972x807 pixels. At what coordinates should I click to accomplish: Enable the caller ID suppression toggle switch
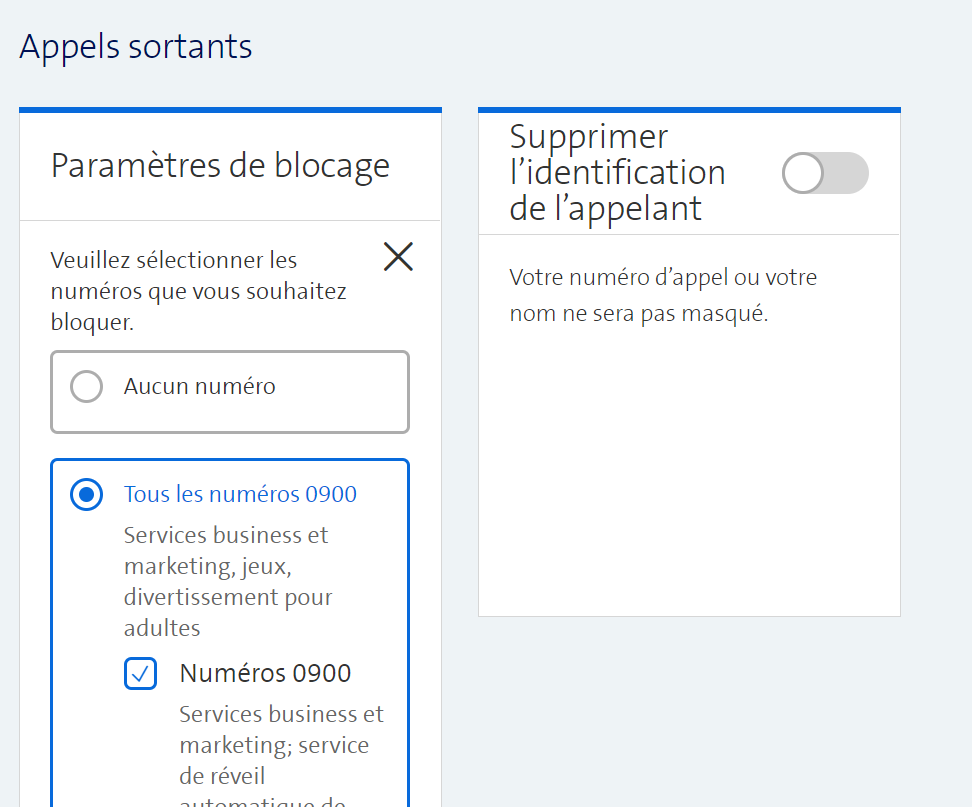point(825,173)
